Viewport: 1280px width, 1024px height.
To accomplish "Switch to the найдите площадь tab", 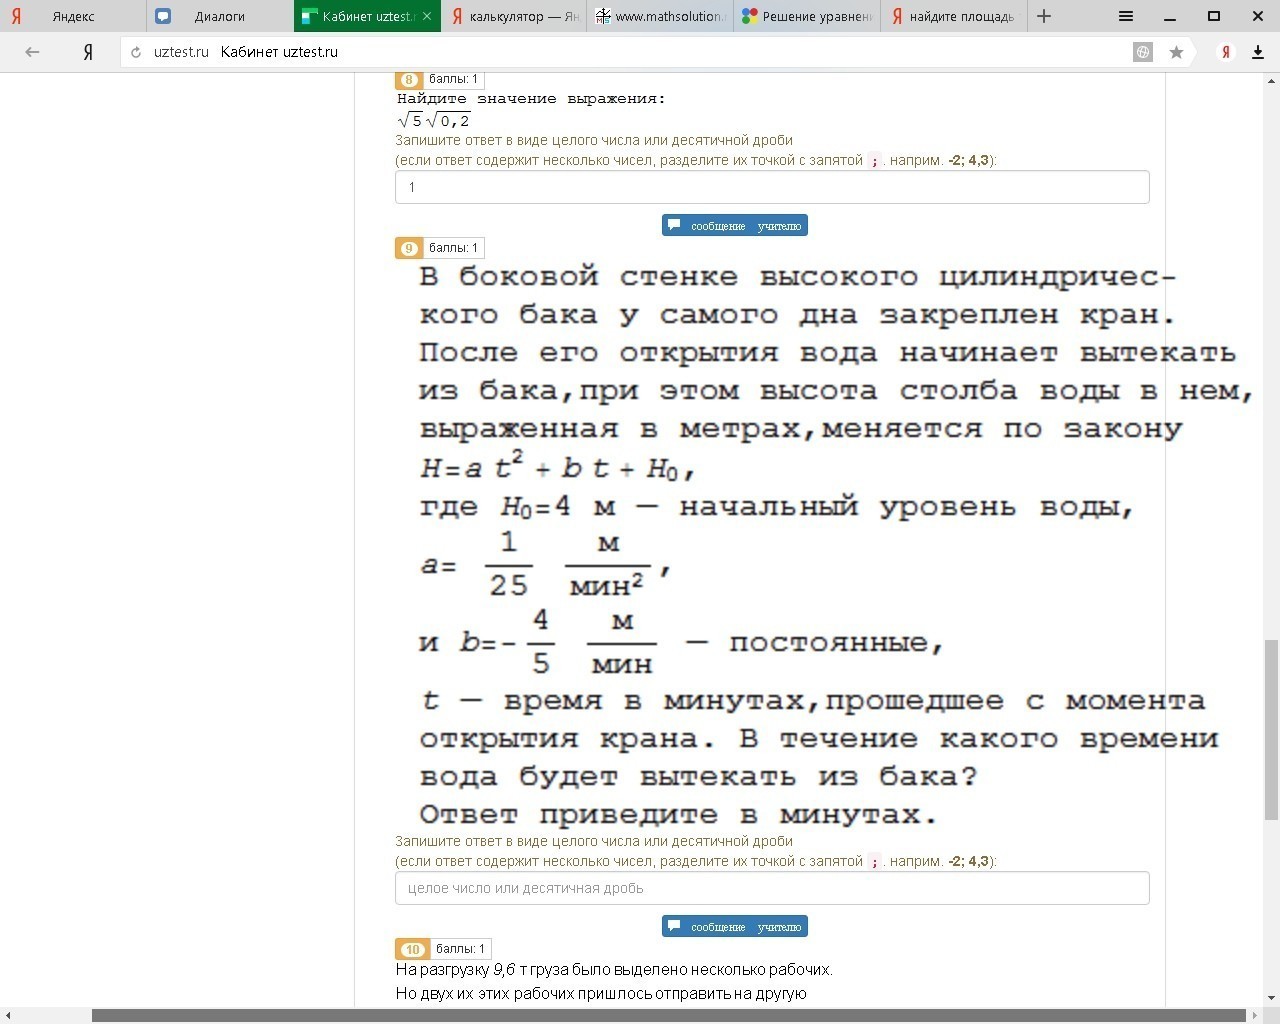I will click(x=954, y=16).
